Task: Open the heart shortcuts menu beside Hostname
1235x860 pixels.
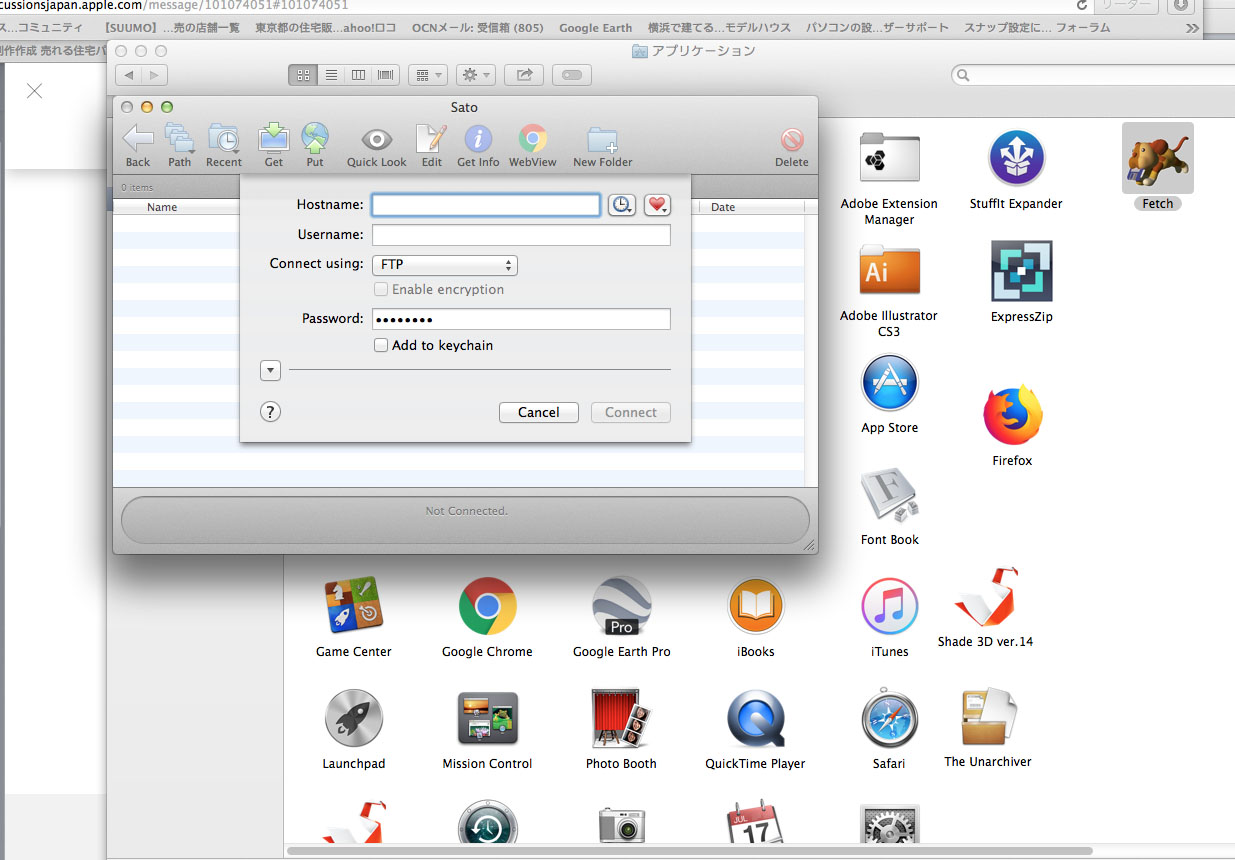Action: (x=657, y=204)
